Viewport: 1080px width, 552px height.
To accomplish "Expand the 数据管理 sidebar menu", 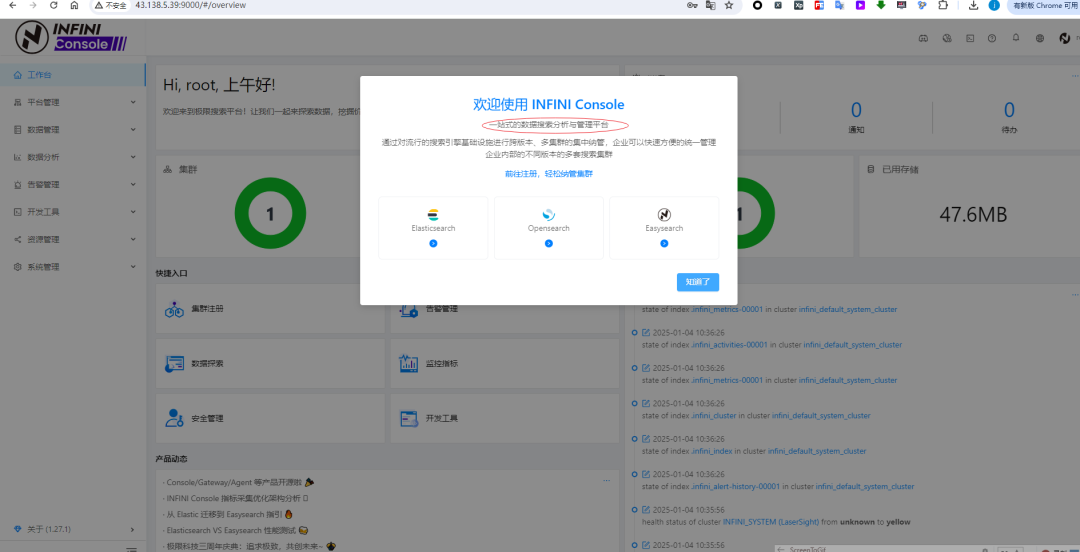I will (x=73, y=130).
